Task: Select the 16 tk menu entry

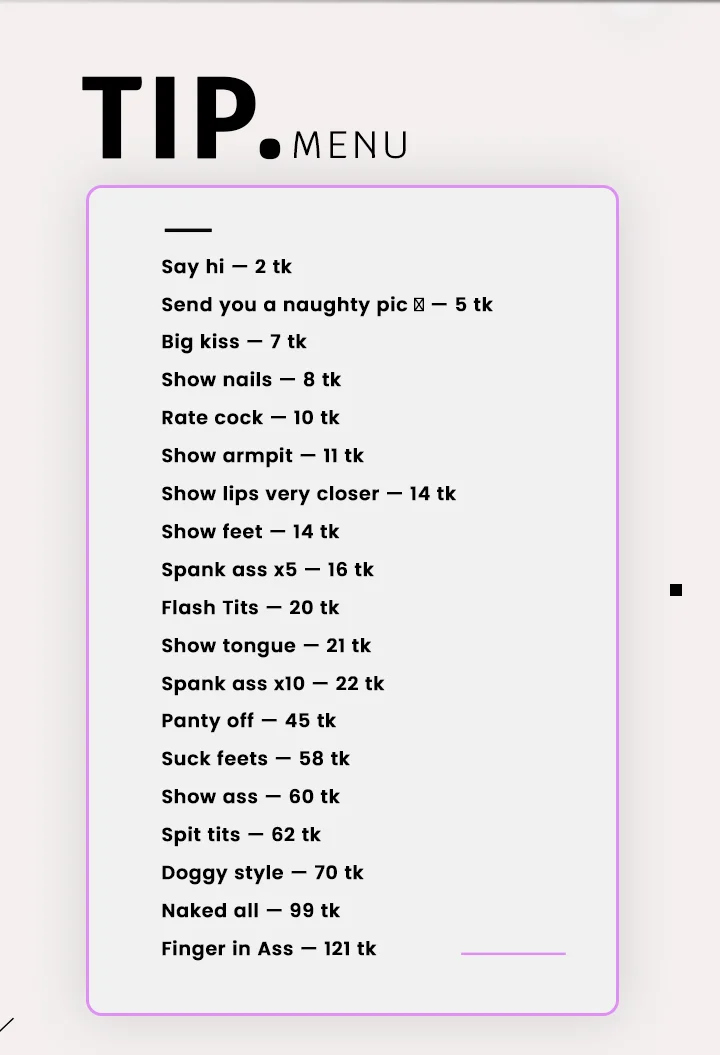Action: pyautogui.click(x=267, y=570)
